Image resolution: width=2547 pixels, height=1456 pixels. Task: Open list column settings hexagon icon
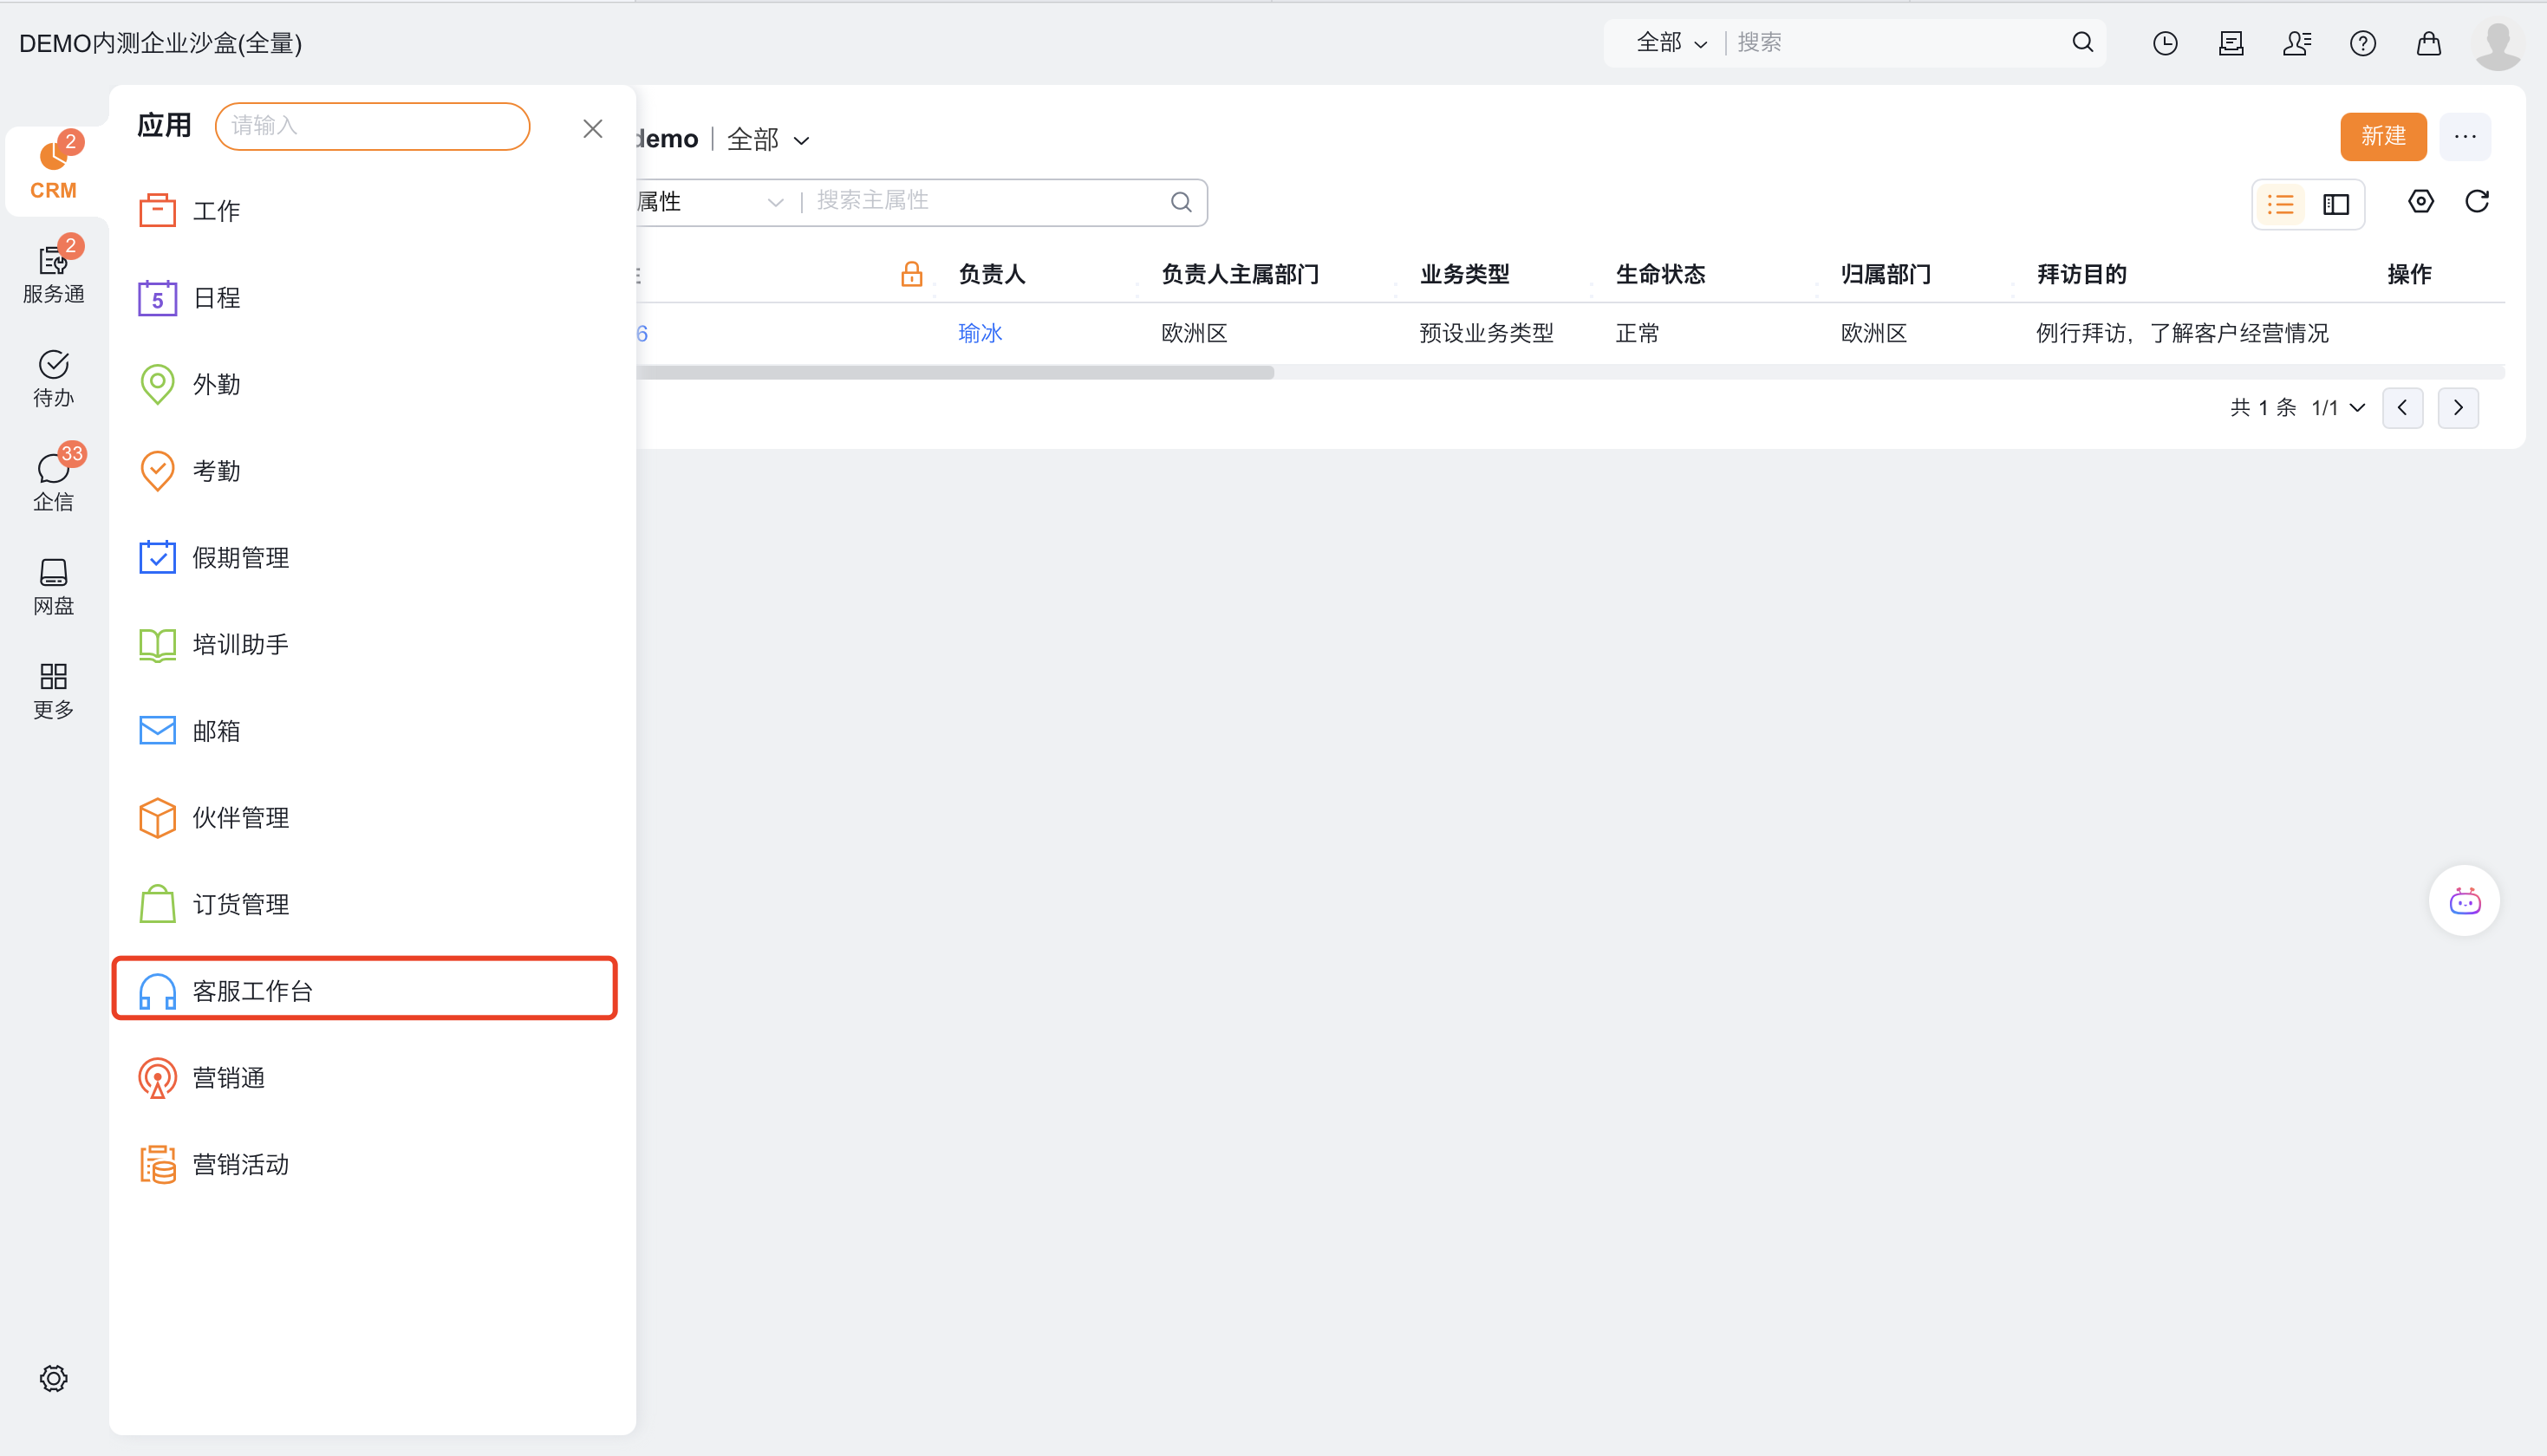(2420, 202)
